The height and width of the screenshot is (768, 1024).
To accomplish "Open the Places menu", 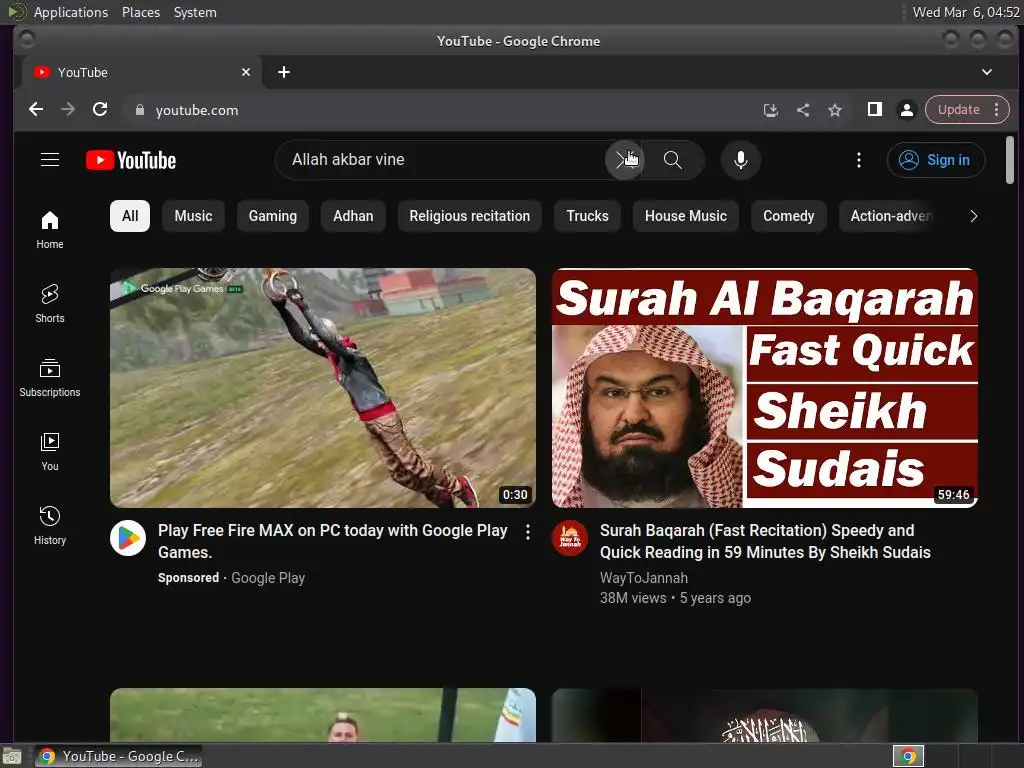I will [x=141, y=12].
